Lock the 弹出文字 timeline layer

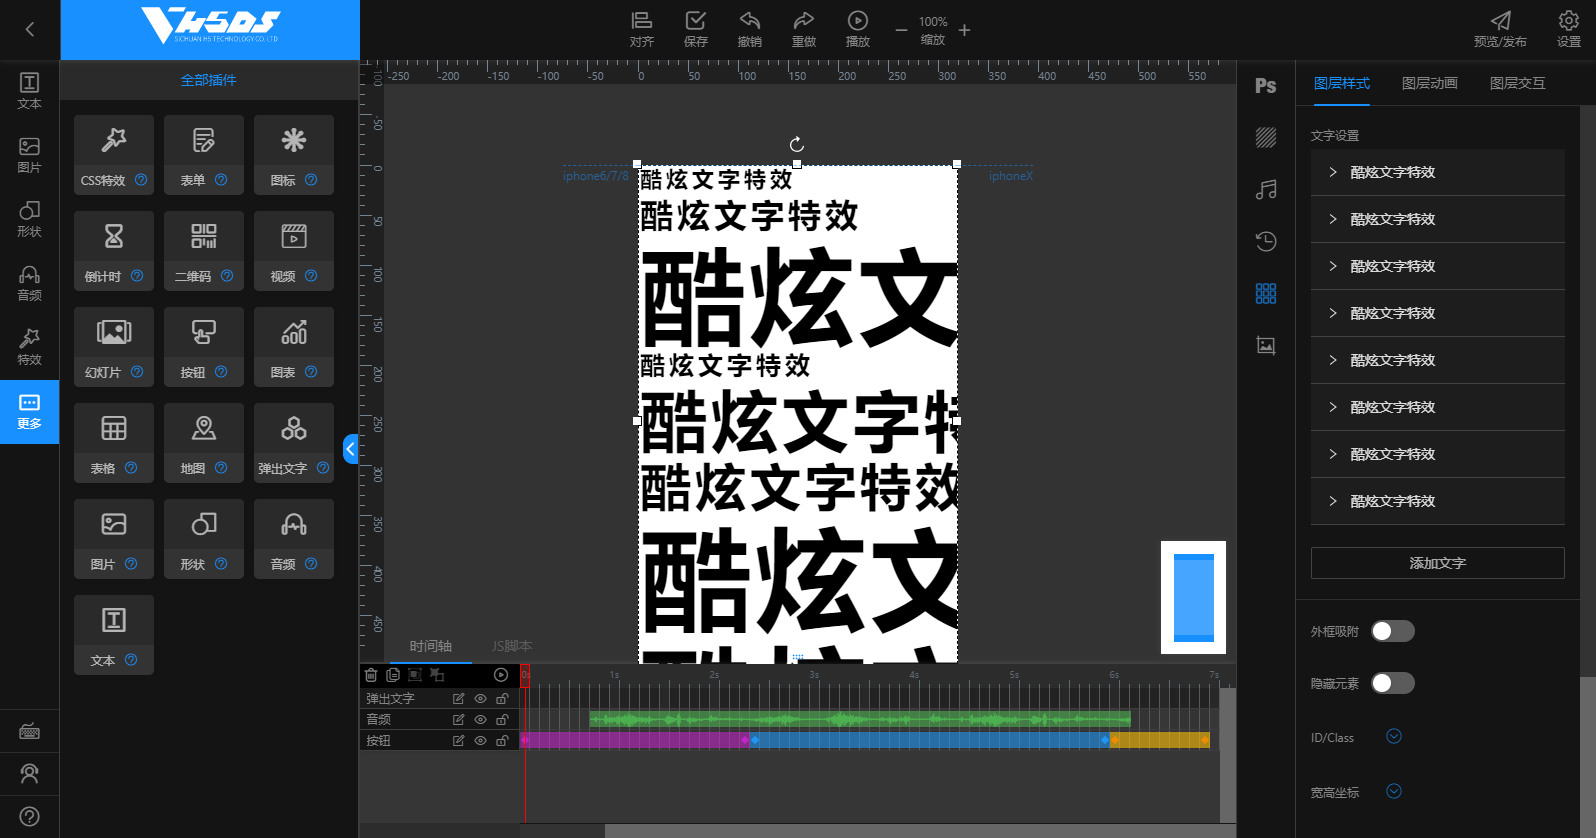(x=502, y=699)
